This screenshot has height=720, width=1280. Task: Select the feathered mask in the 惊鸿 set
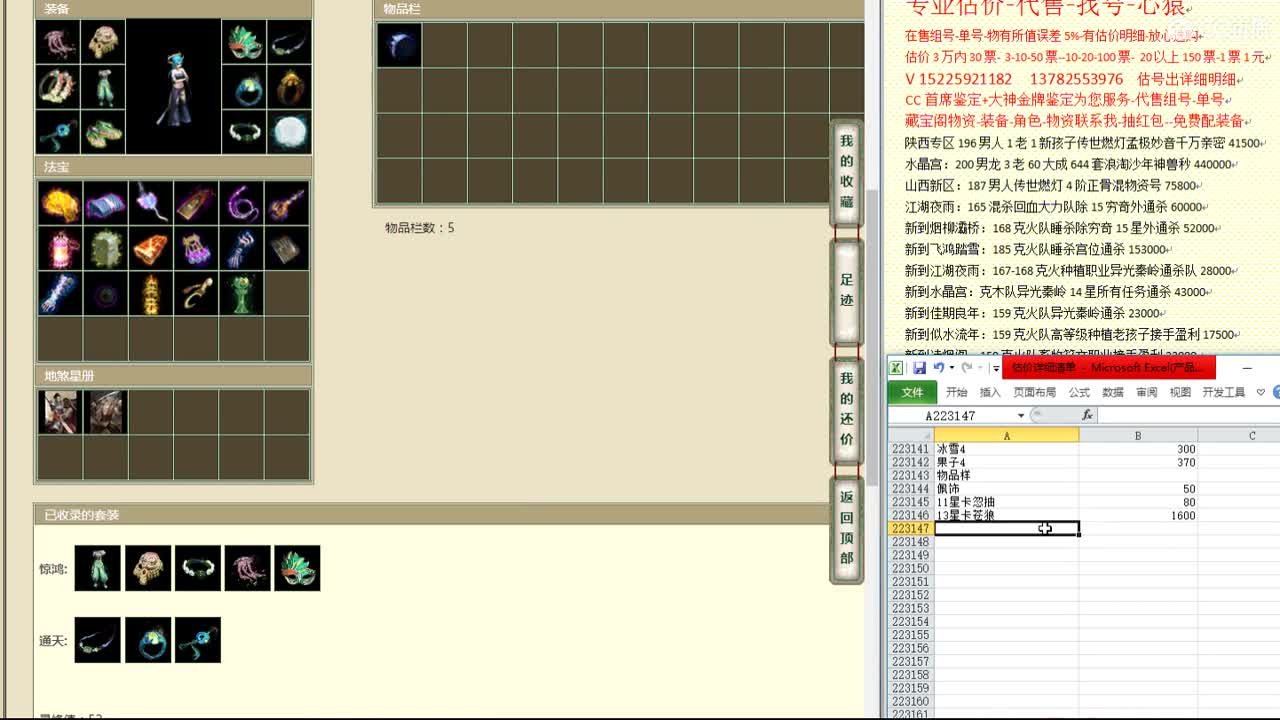point(298,568)
